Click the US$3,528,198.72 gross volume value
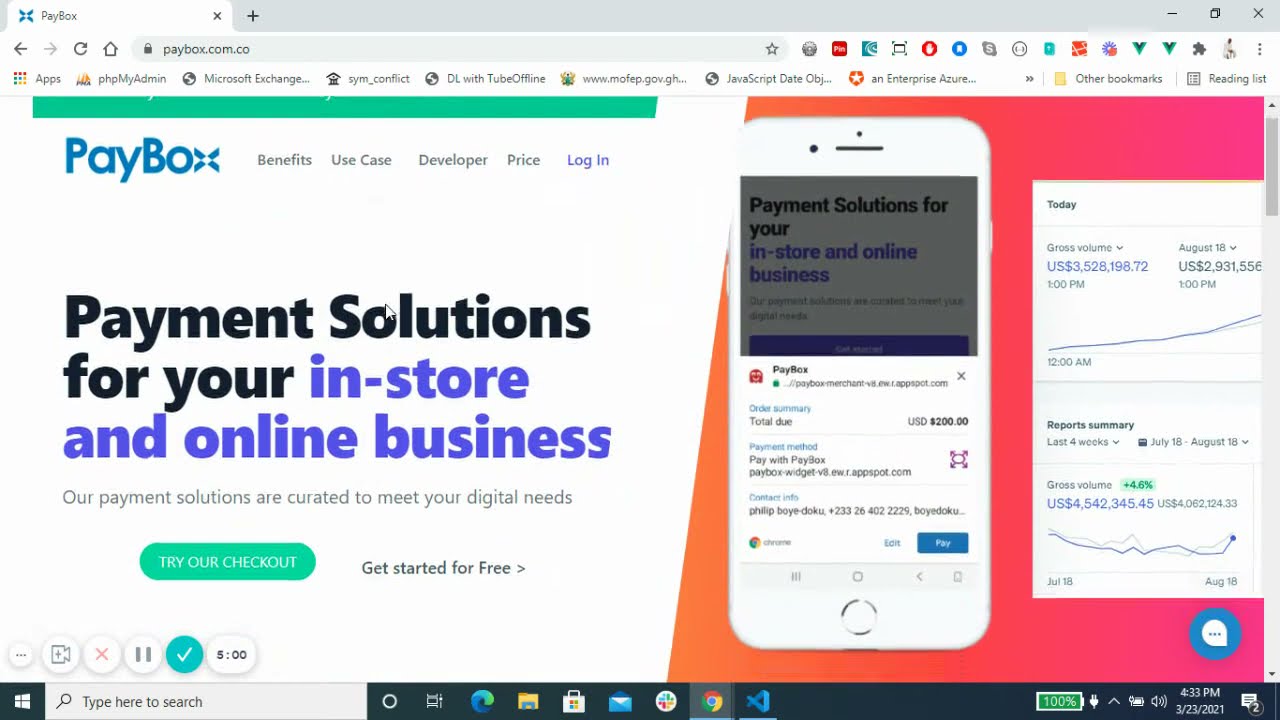Image resolution: width=1280 pixels, height=720 pixels. 1097,267
